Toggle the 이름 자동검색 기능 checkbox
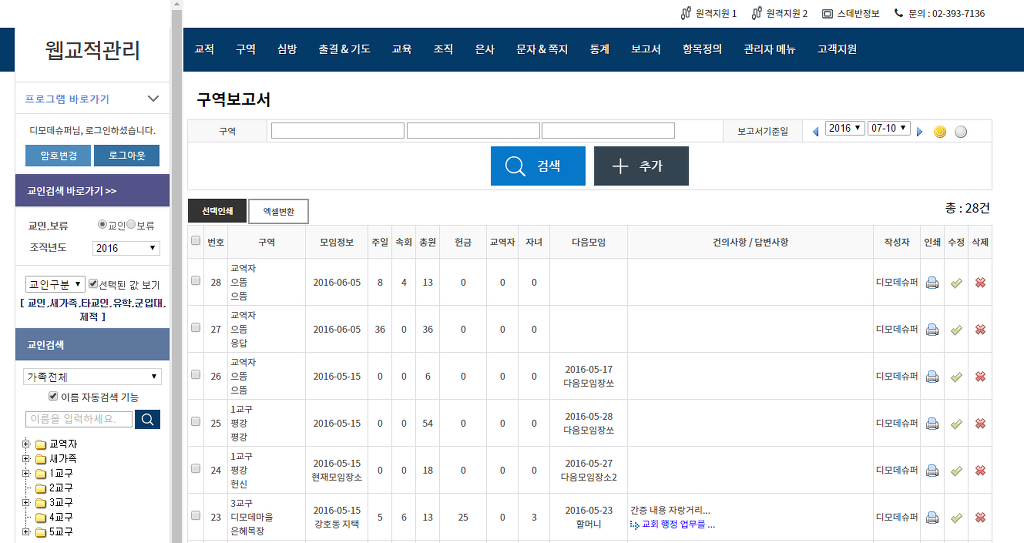The width and height of the screenshot is (1024, 543). click(x=54, y=397)
